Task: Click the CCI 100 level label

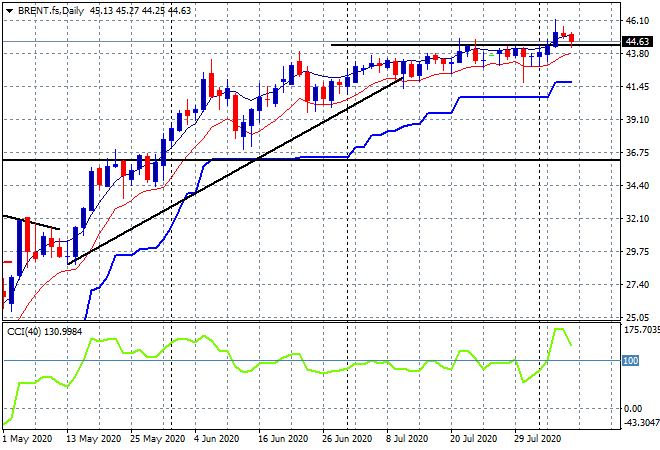Action: coord(631,360)
